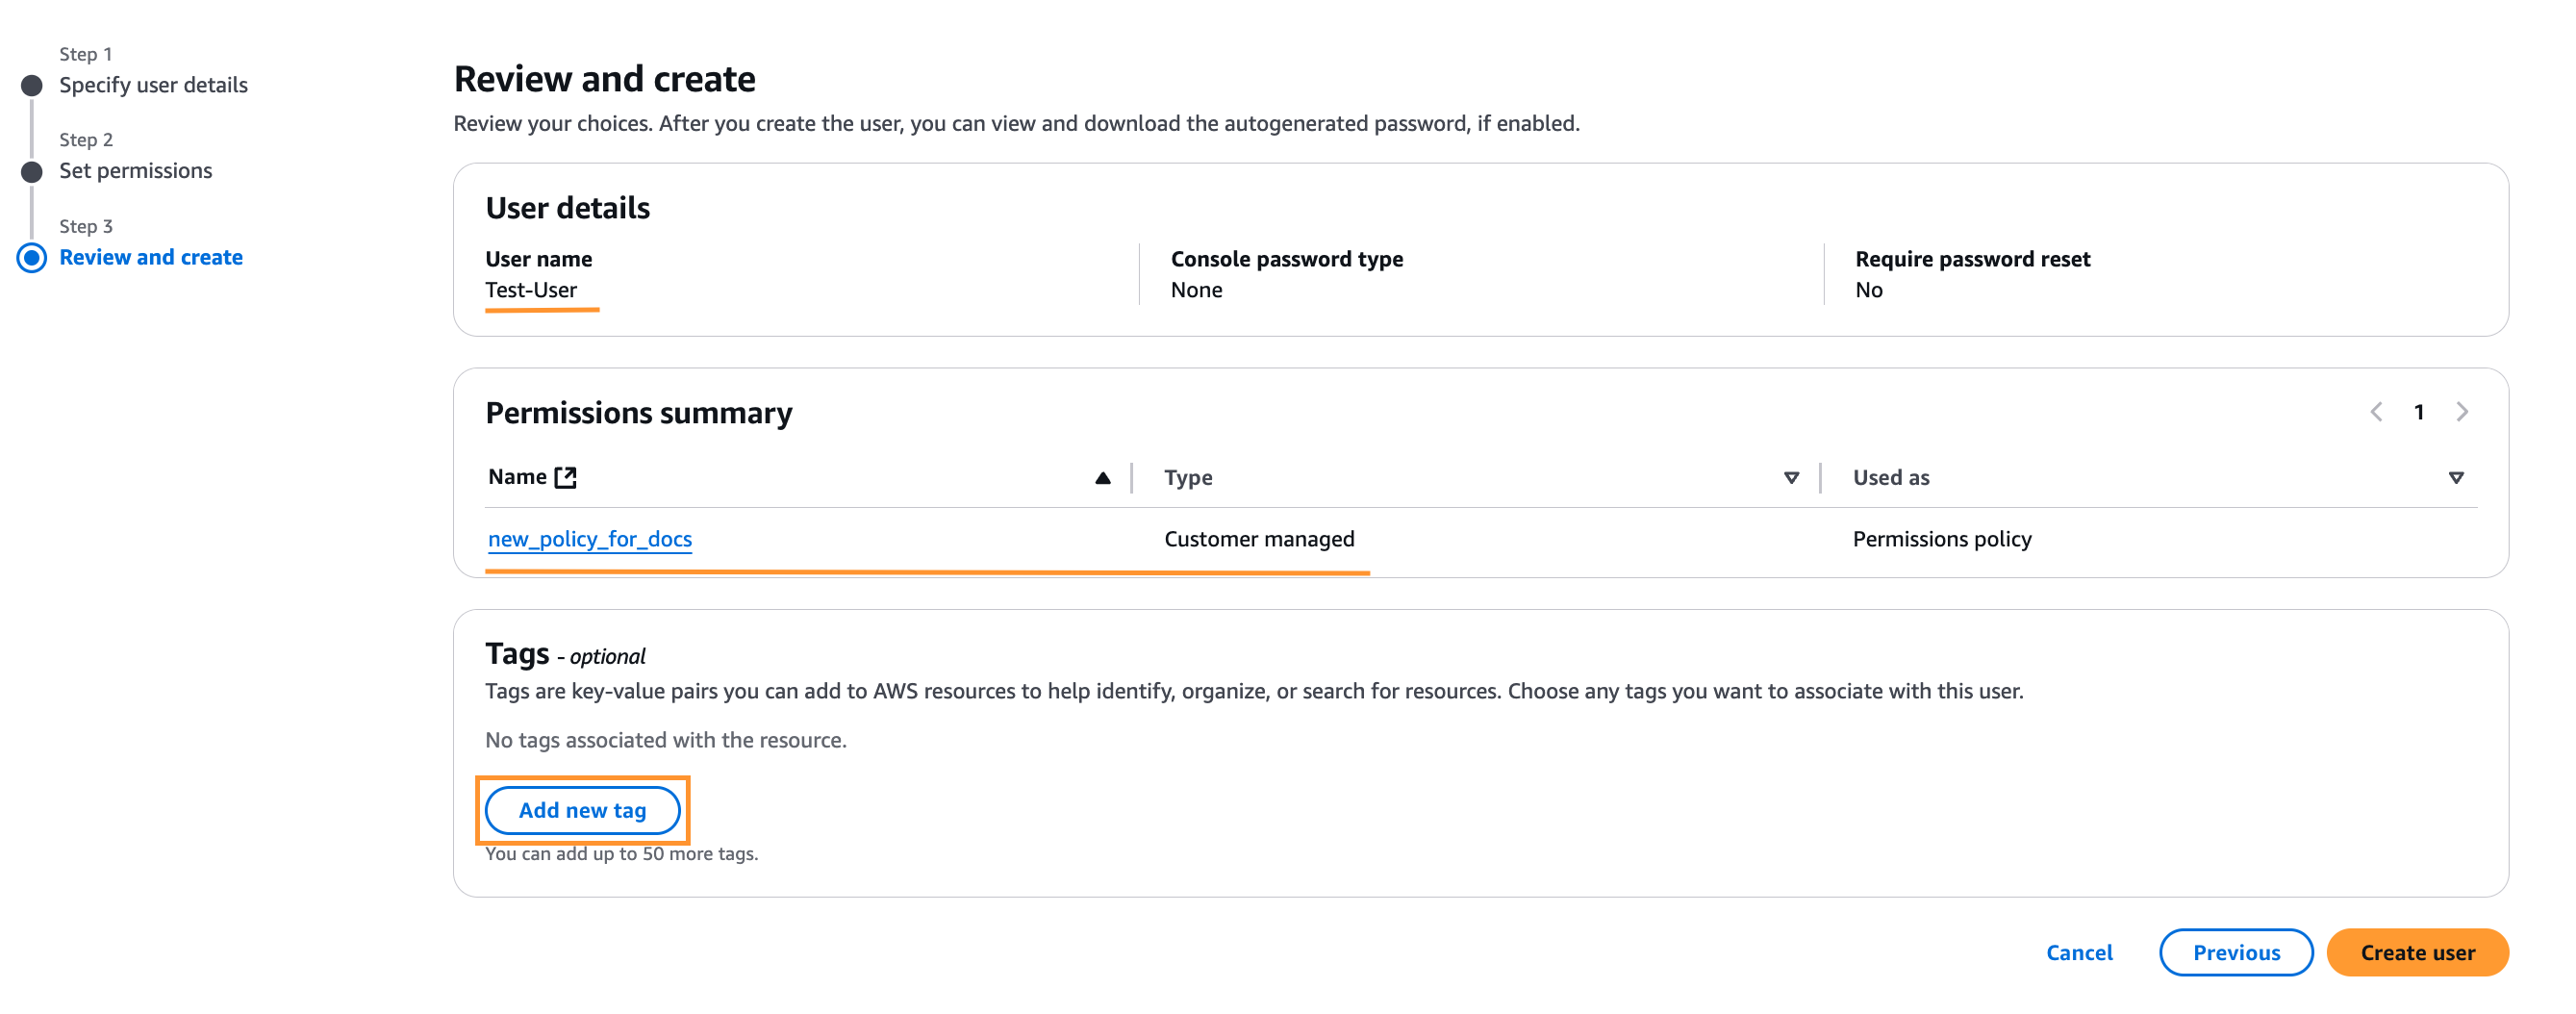Click the Name column header
Viewport: 2576px width, 1014px height.
pyautogui.click(x=517, y=477)
